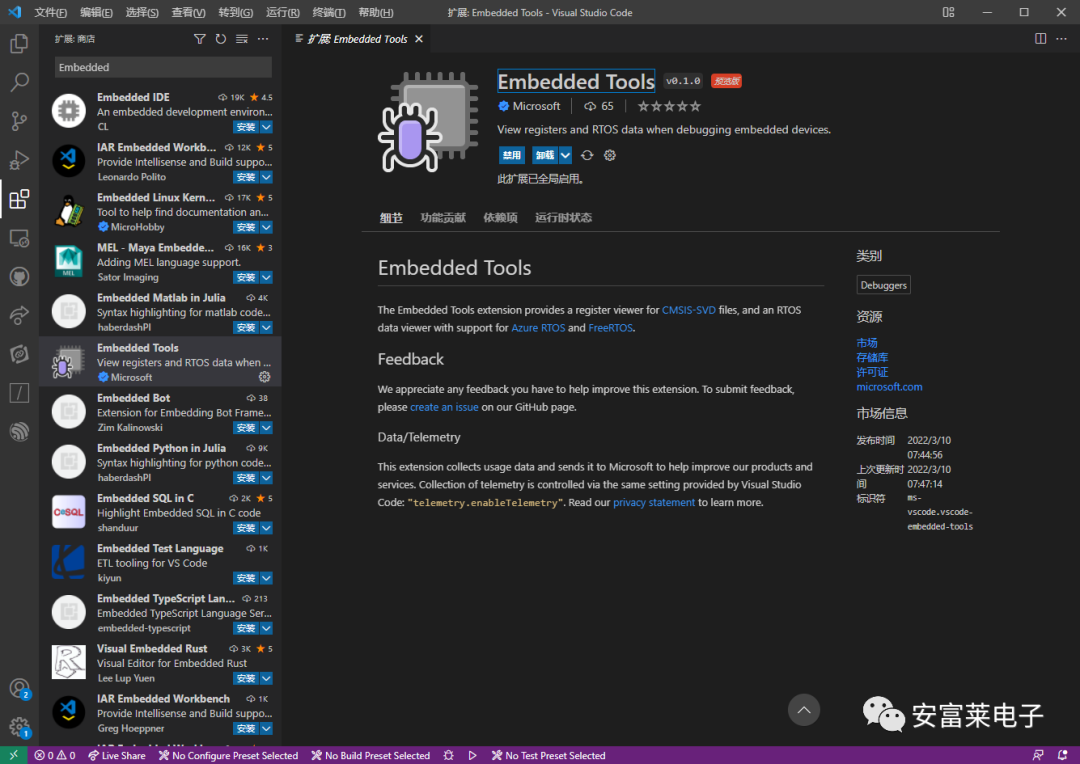Open the Extensions view icon
The width and height of the screenshot is (1080, 764).
click(x=19, y=199)
